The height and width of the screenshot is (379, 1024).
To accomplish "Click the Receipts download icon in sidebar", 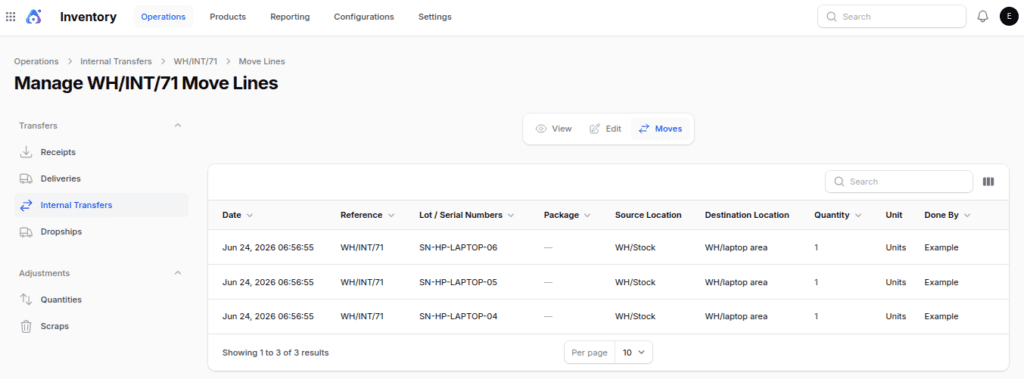I will 26,152.
